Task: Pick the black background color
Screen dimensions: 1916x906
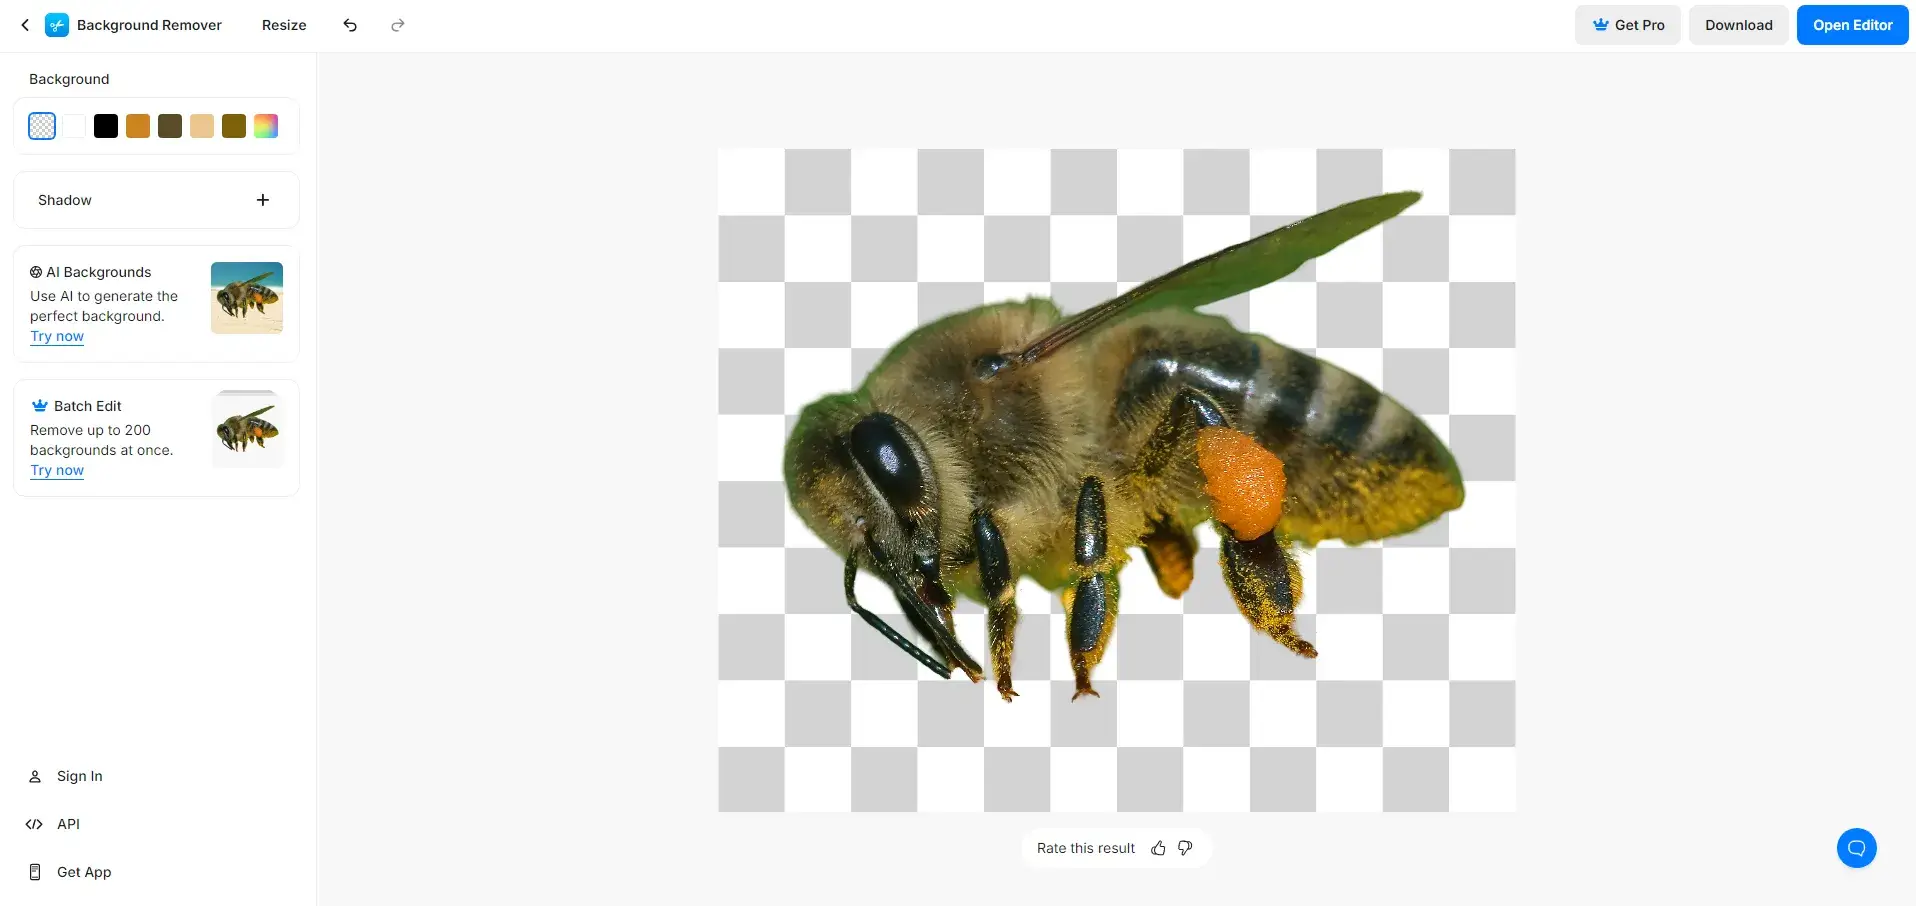Action: 106,126
